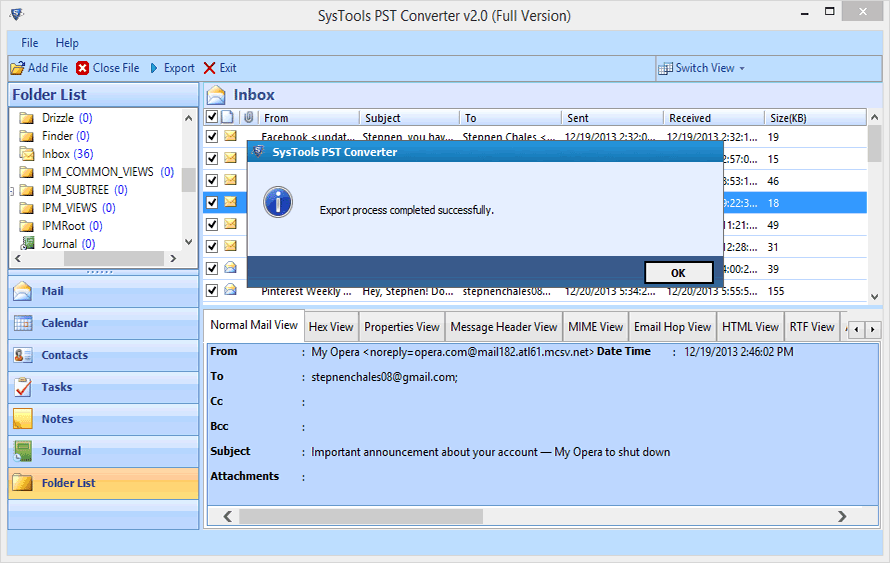Image resolution: width=890 pixels, height=563 pixels.
Task: Open the Switch View dropdown
Action: (702, 68)
